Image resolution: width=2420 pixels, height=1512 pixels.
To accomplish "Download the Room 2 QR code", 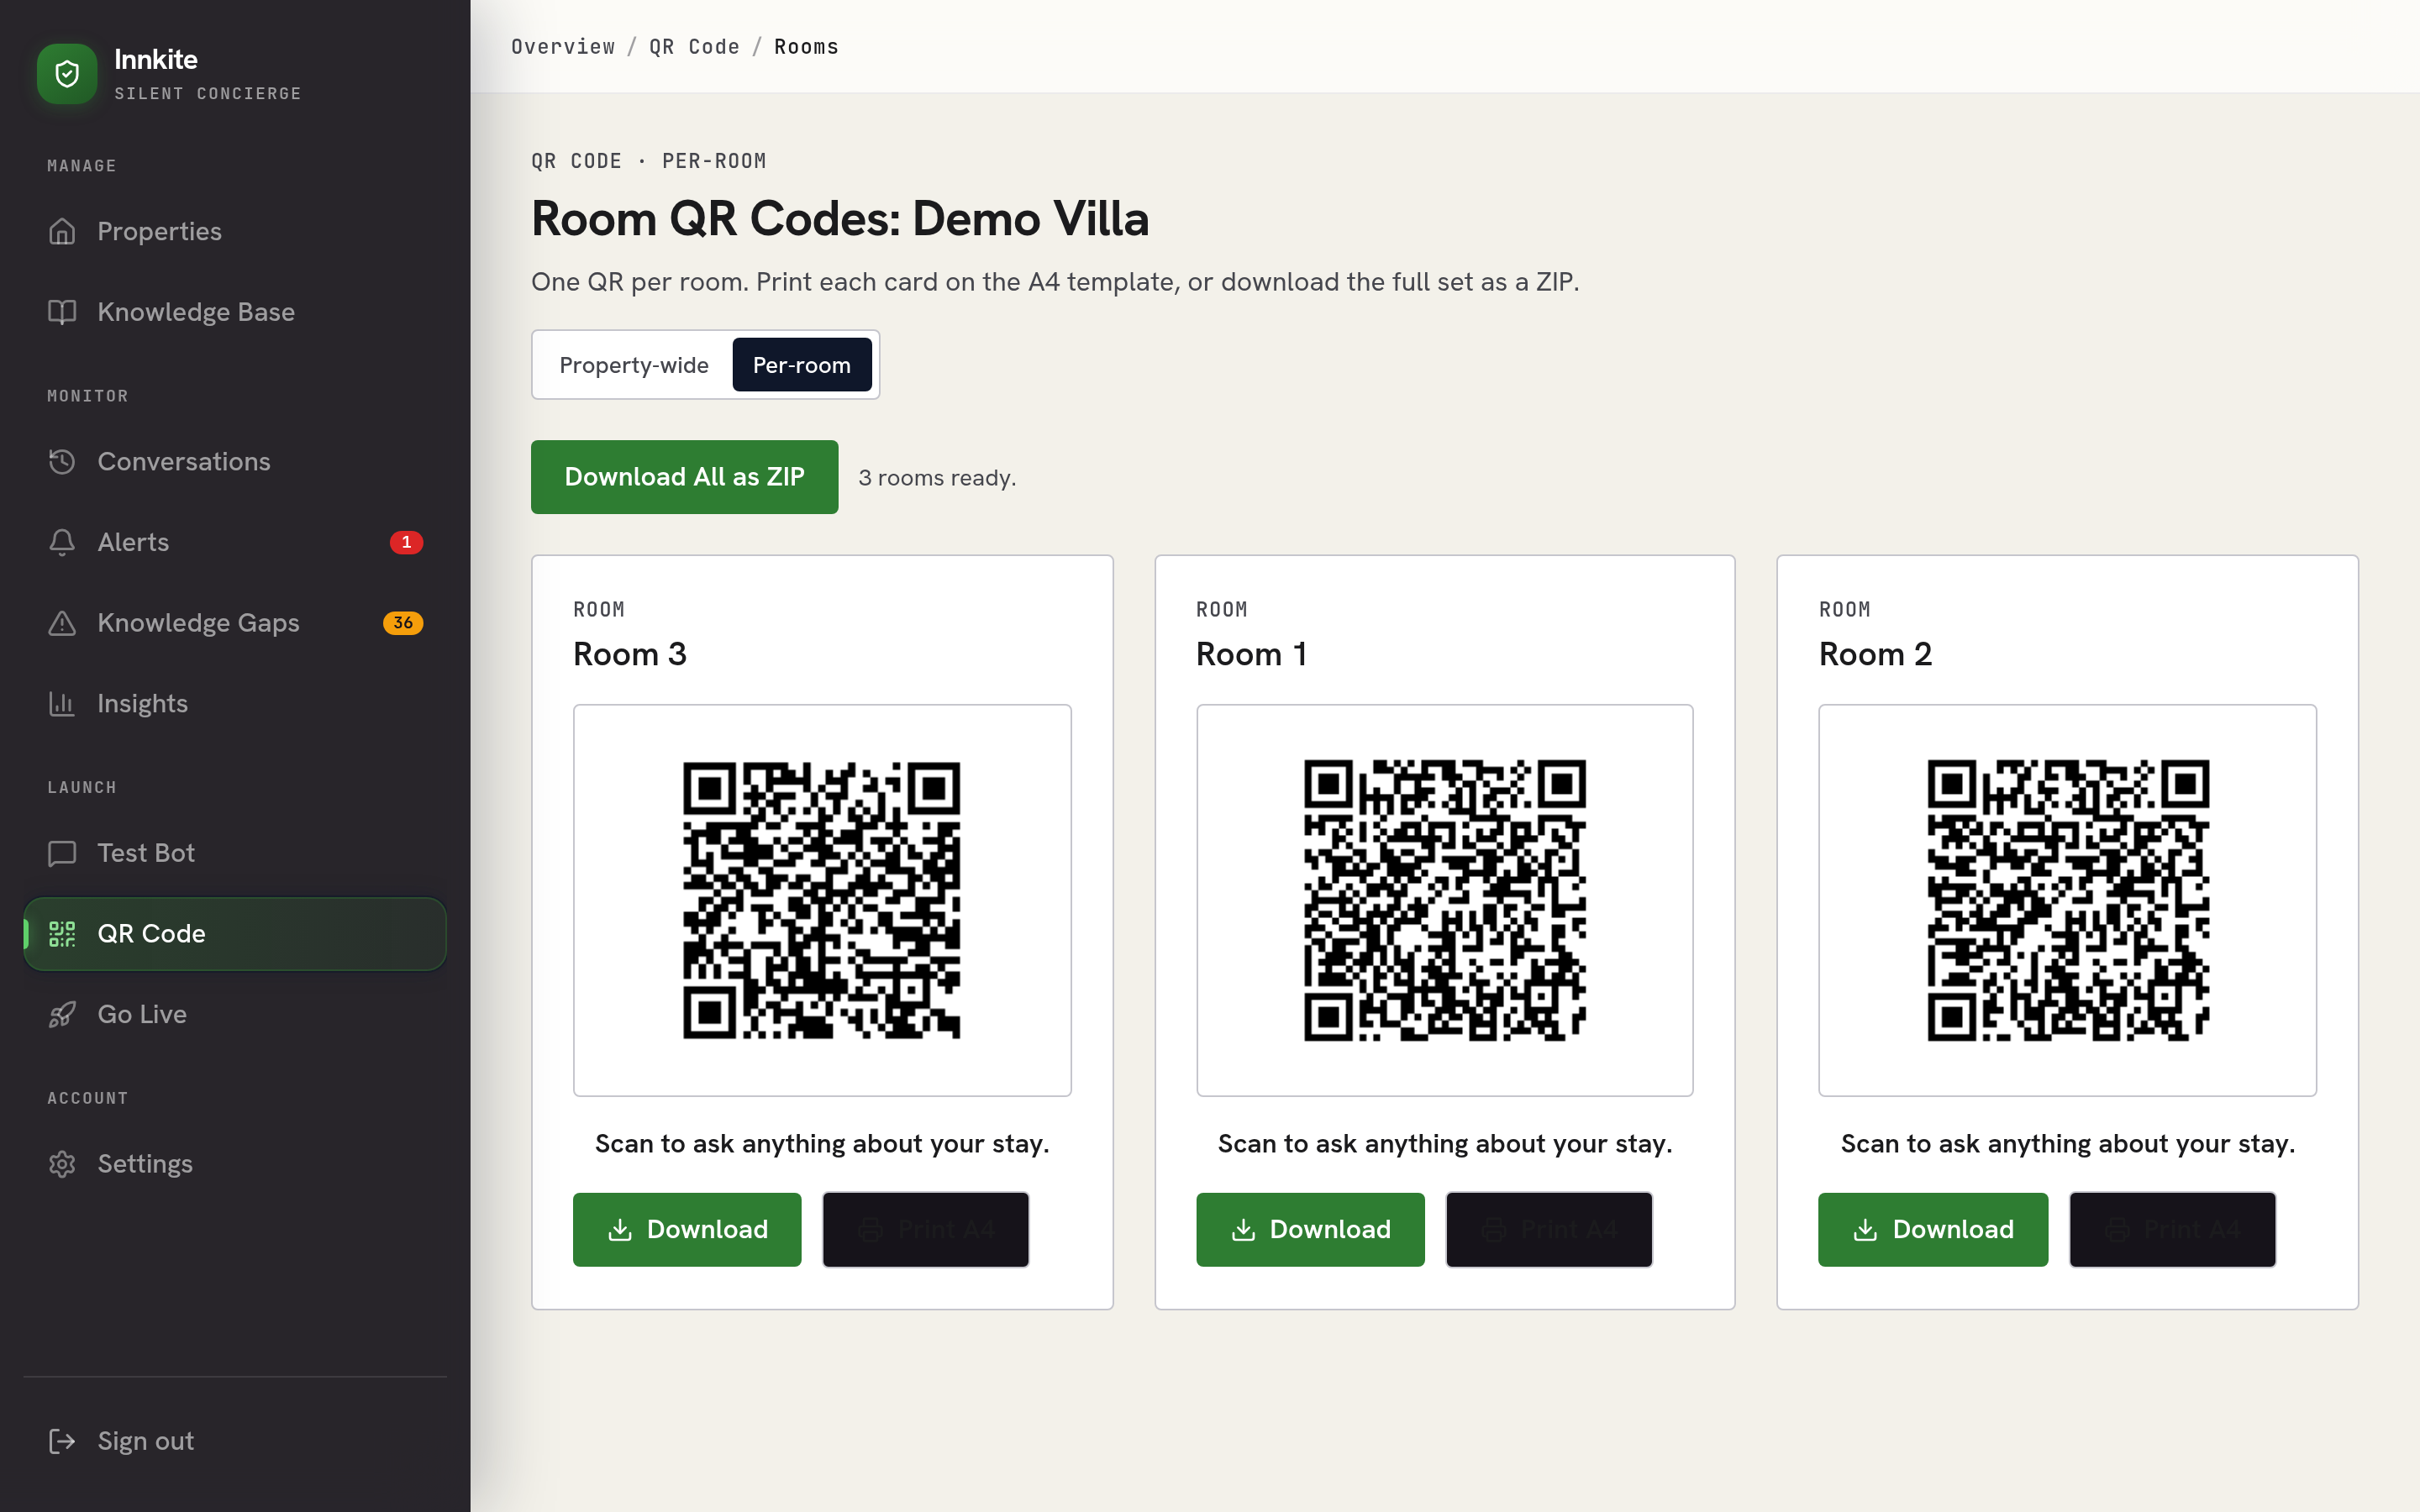I will (x=1932, y=1229).
